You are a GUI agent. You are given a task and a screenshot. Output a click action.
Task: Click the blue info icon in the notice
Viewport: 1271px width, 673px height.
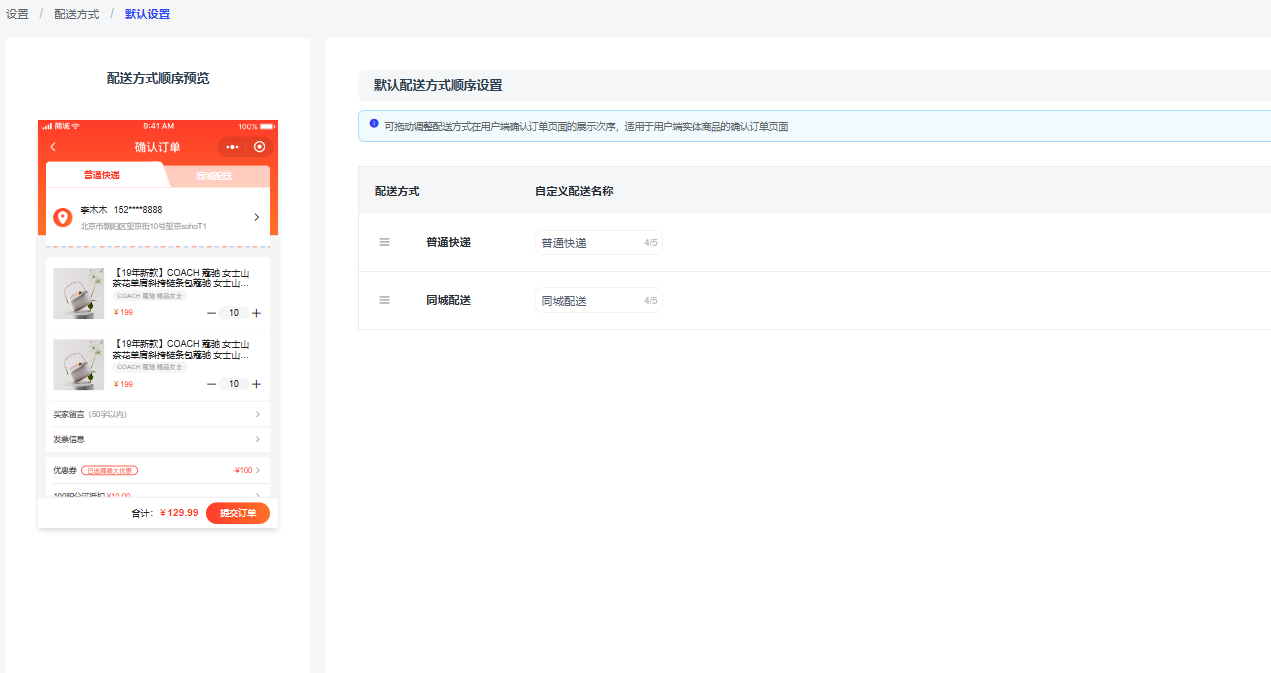click(x=374, y=124)
